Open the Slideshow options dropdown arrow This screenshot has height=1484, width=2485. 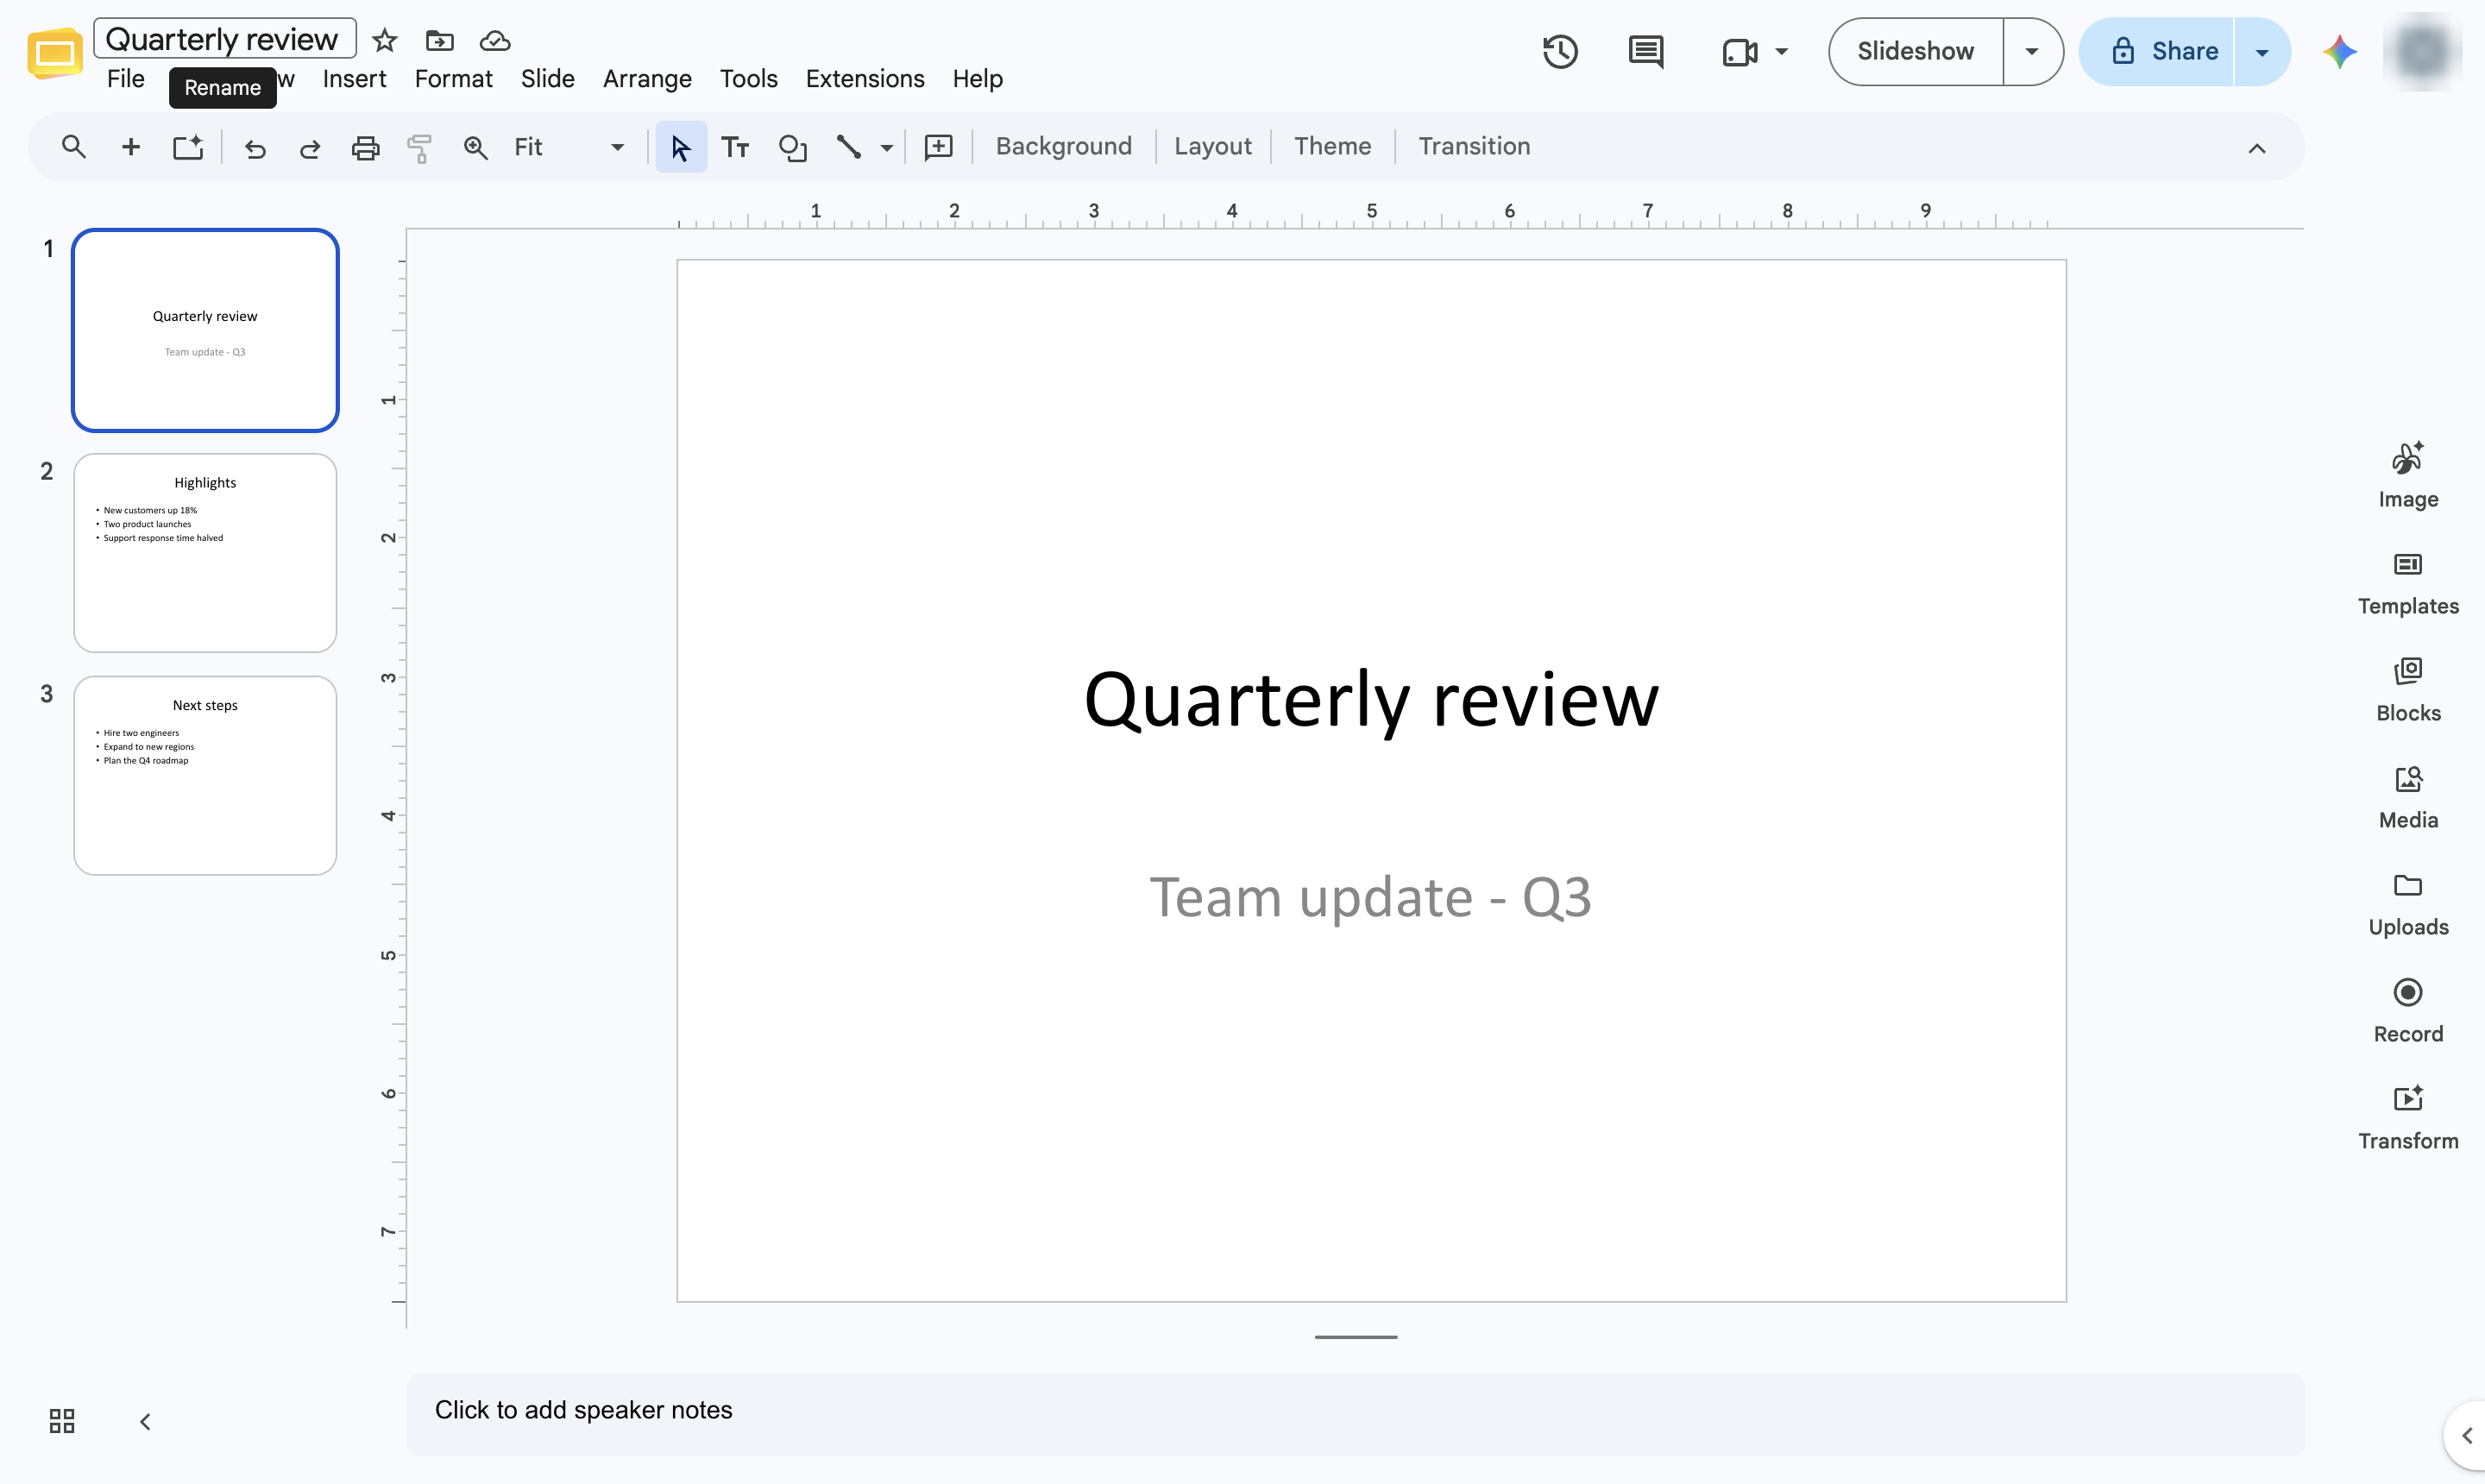coord(2032,51)
